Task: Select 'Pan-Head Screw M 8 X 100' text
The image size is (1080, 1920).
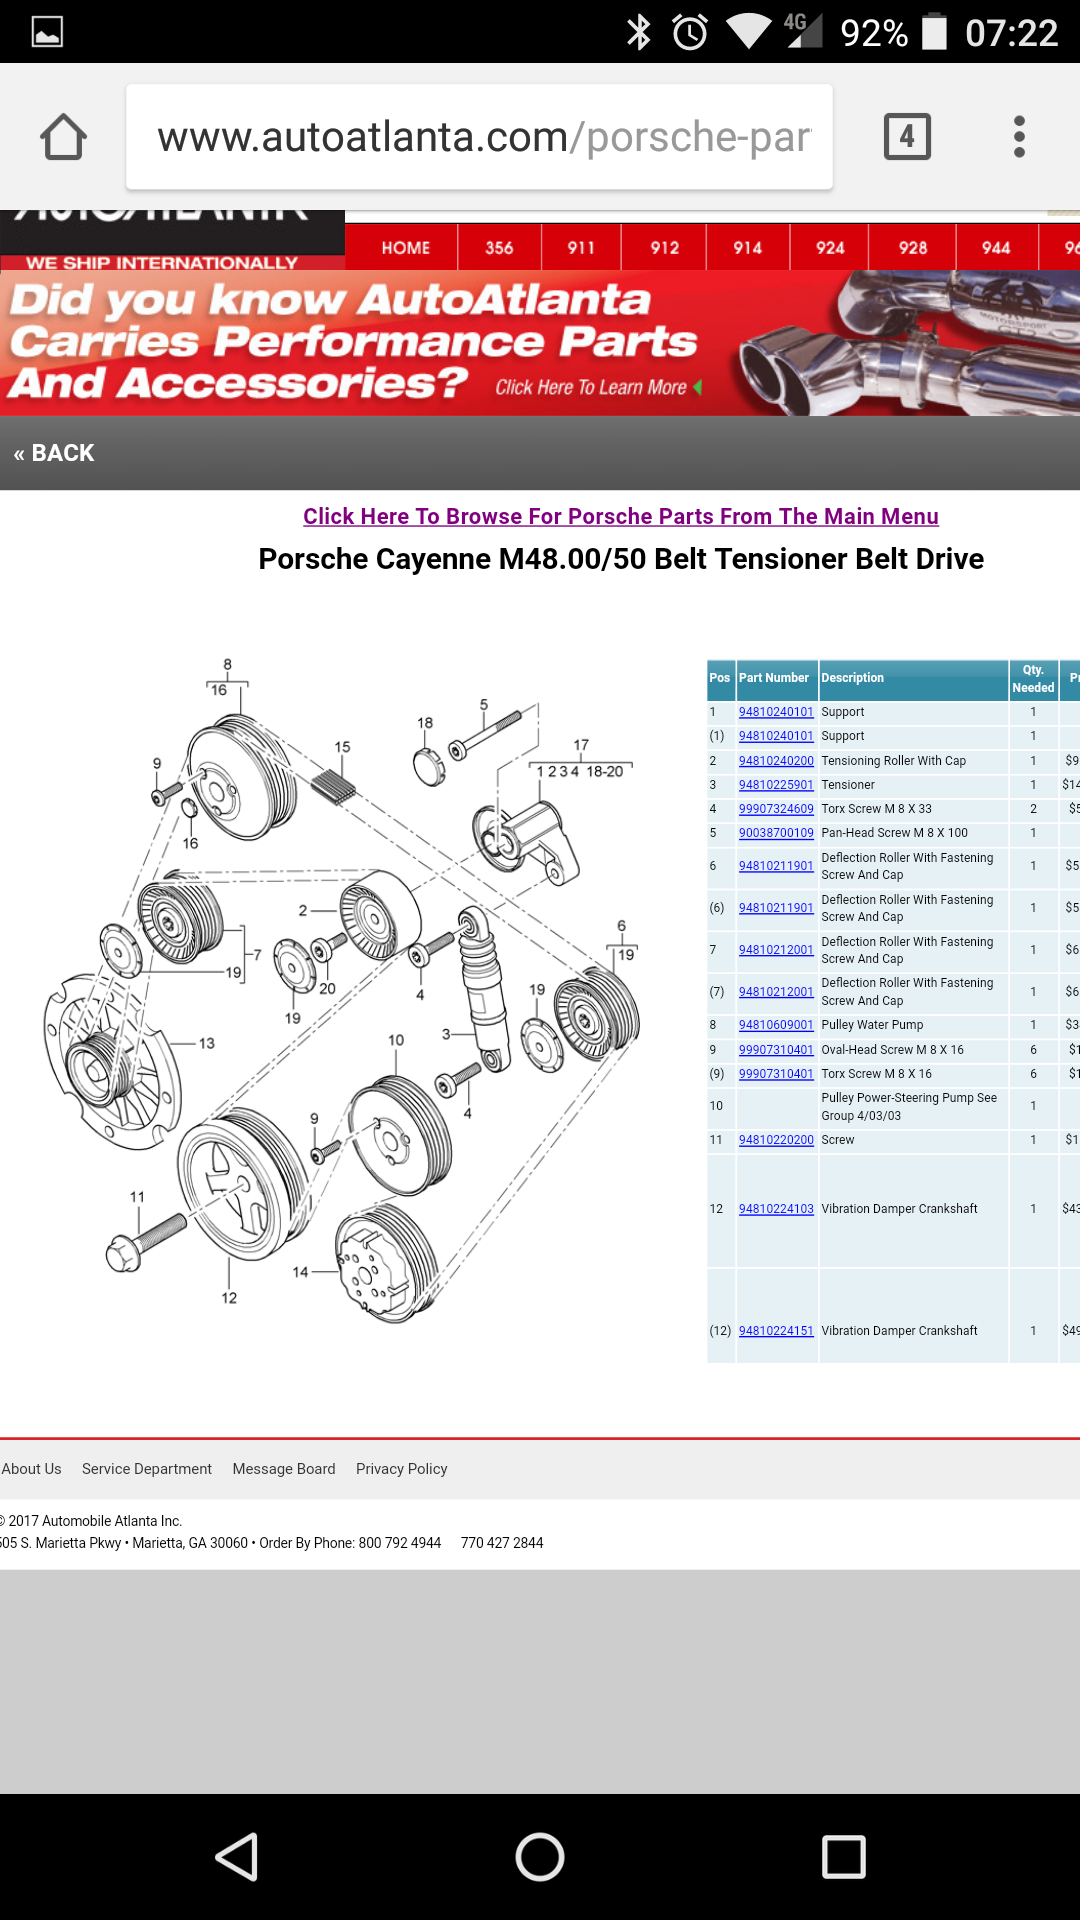Action: 894,833
